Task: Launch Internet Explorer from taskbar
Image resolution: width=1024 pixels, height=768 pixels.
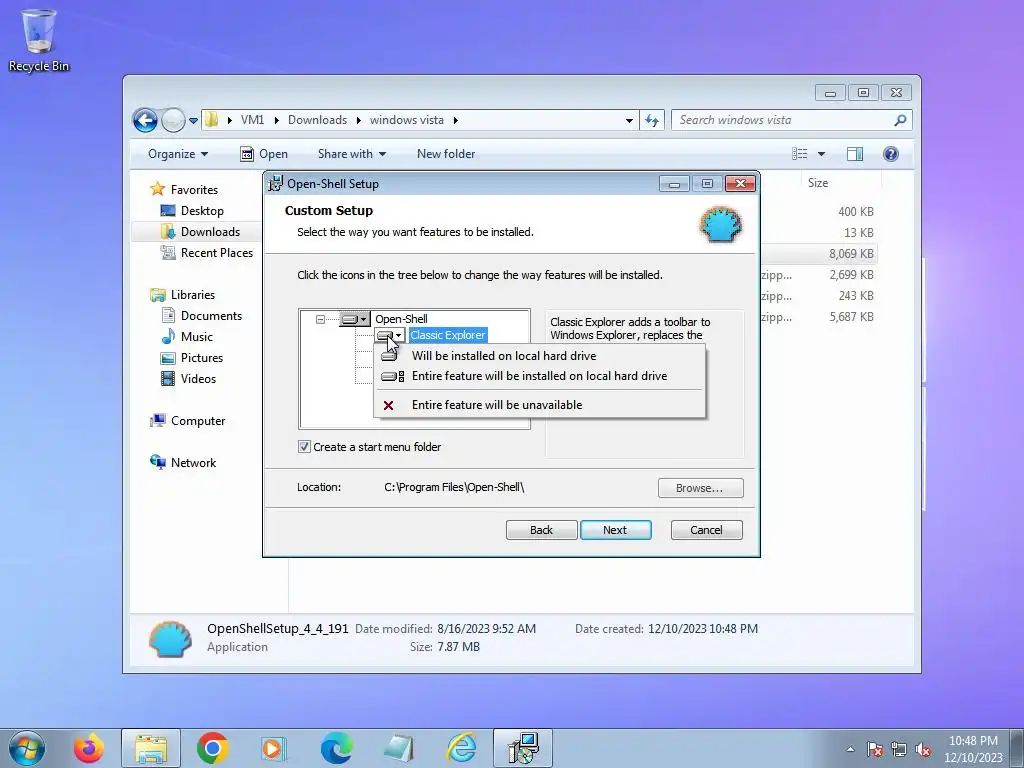Action: tap(461, 748)
